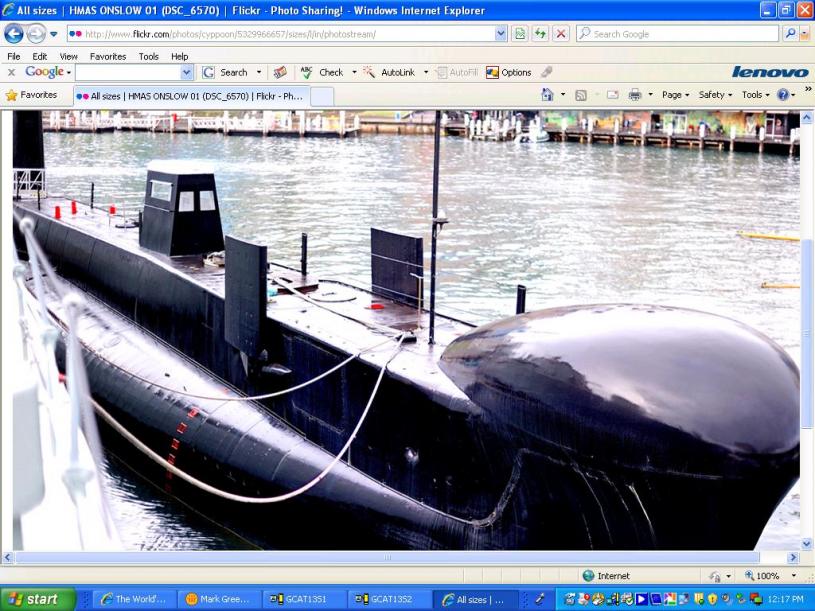
Task: Click the Stop loading X icon
Action: [x=561, y=33]
